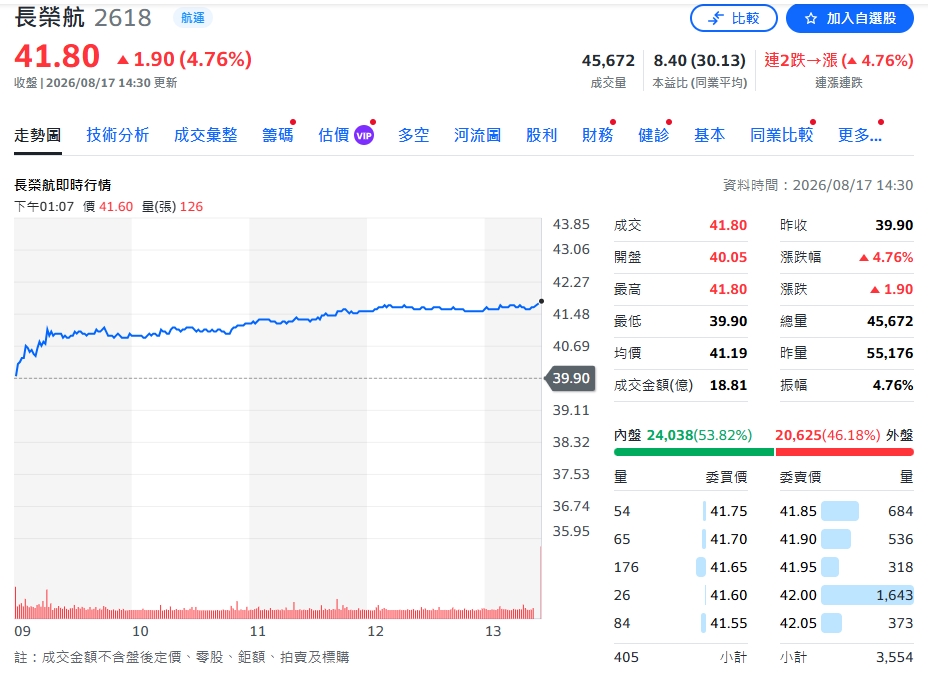Image resolution: width=928 pixels, height=678 pixels.
Task: Click ask volume 1,643
Action: 894,595
